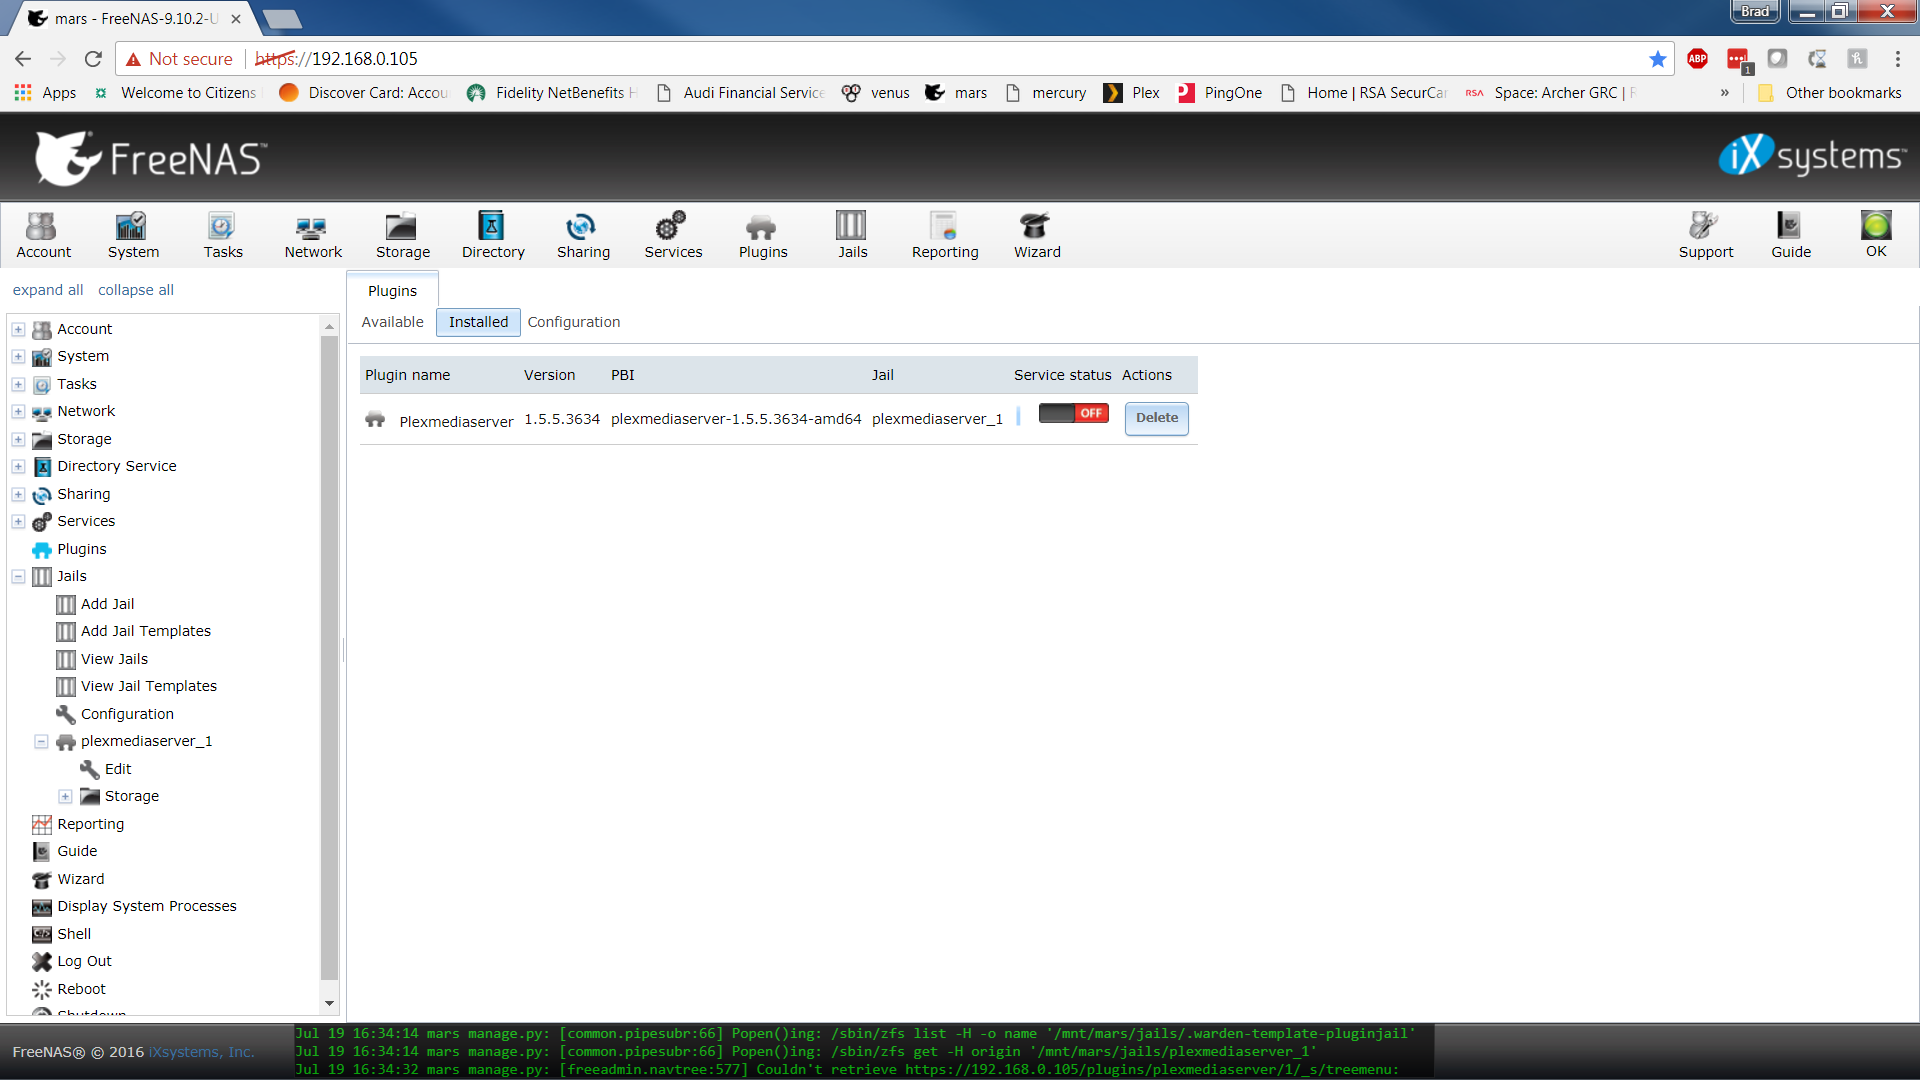Expand the Services tree node

coord(18,521)
